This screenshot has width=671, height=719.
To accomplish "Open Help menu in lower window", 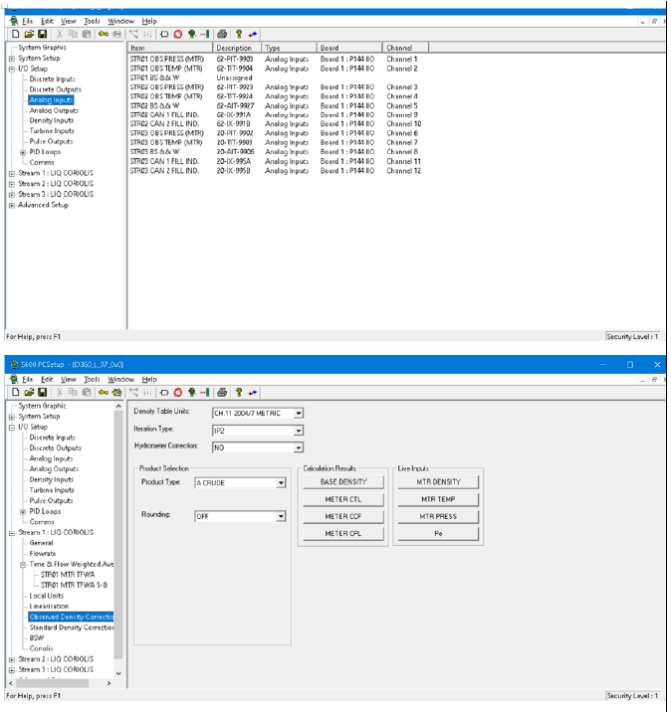I will point(149,379).
